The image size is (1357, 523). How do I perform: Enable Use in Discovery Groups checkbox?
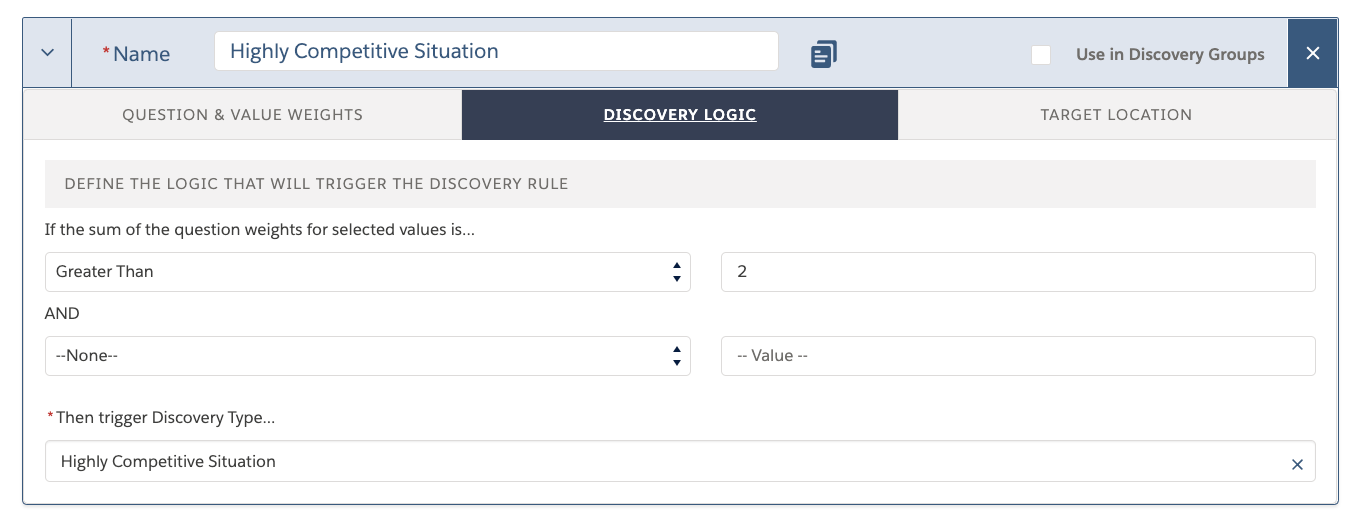pos(1041,55)
